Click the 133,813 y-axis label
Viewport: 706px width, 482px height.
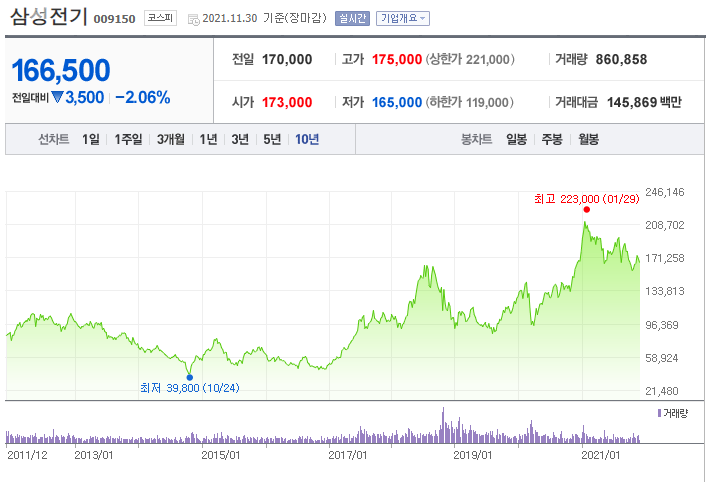pos(665,291)
